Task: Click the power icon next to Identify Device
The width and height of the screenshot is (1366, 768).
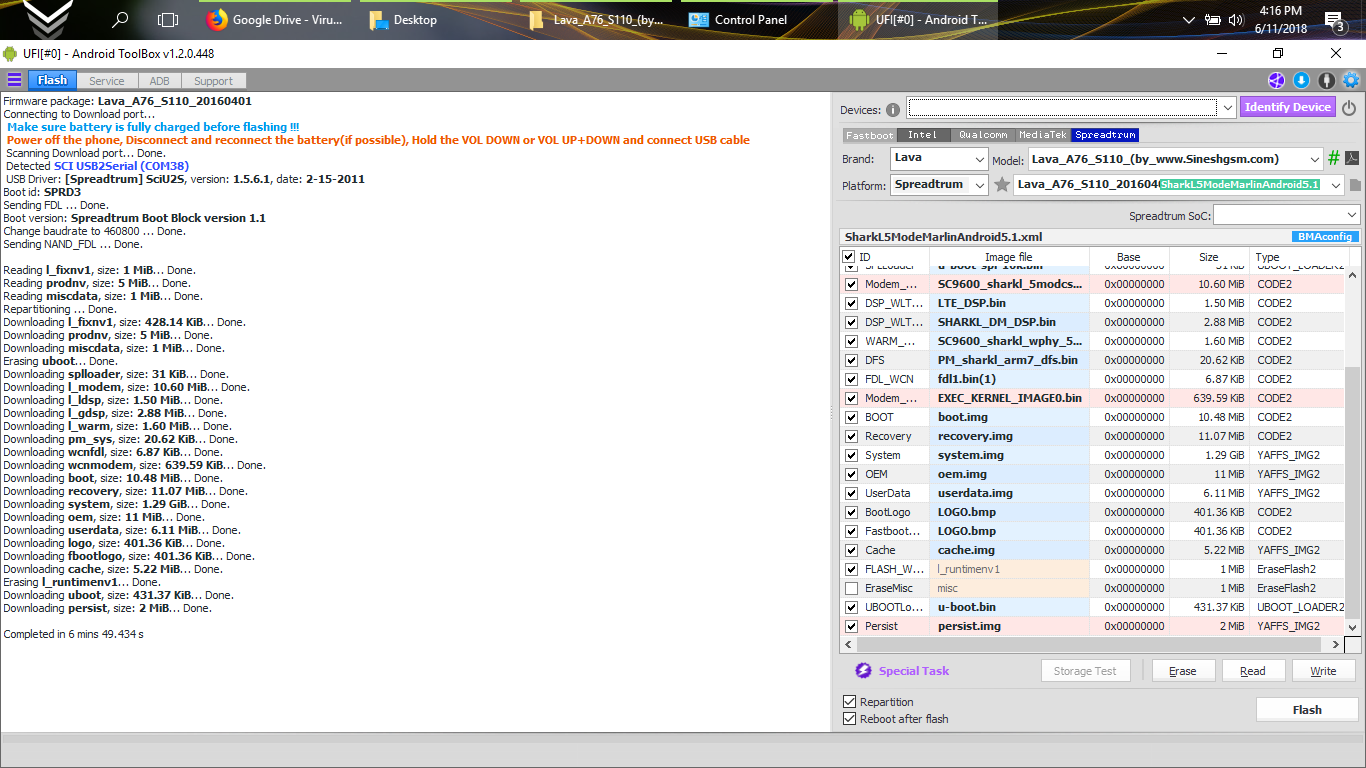Action: pyautogui.click(x=1348, y=108)
